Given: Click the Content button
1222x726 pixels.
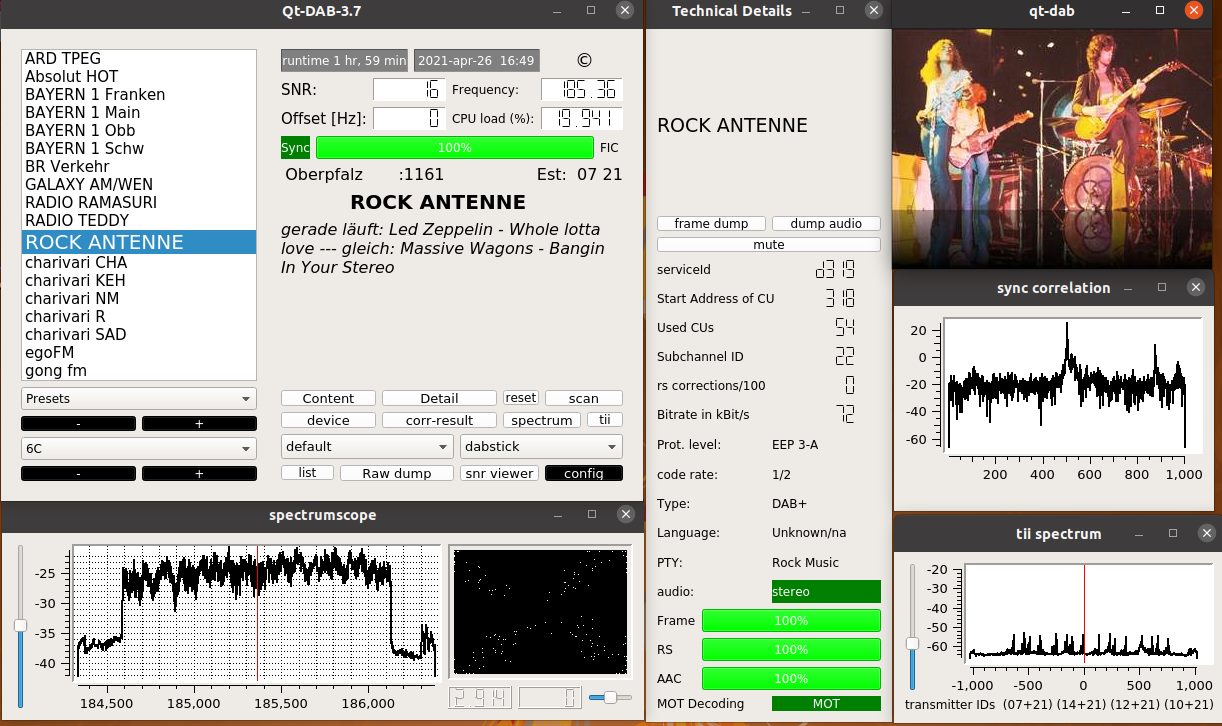Looking at the screenshot, I should point(328,398).
